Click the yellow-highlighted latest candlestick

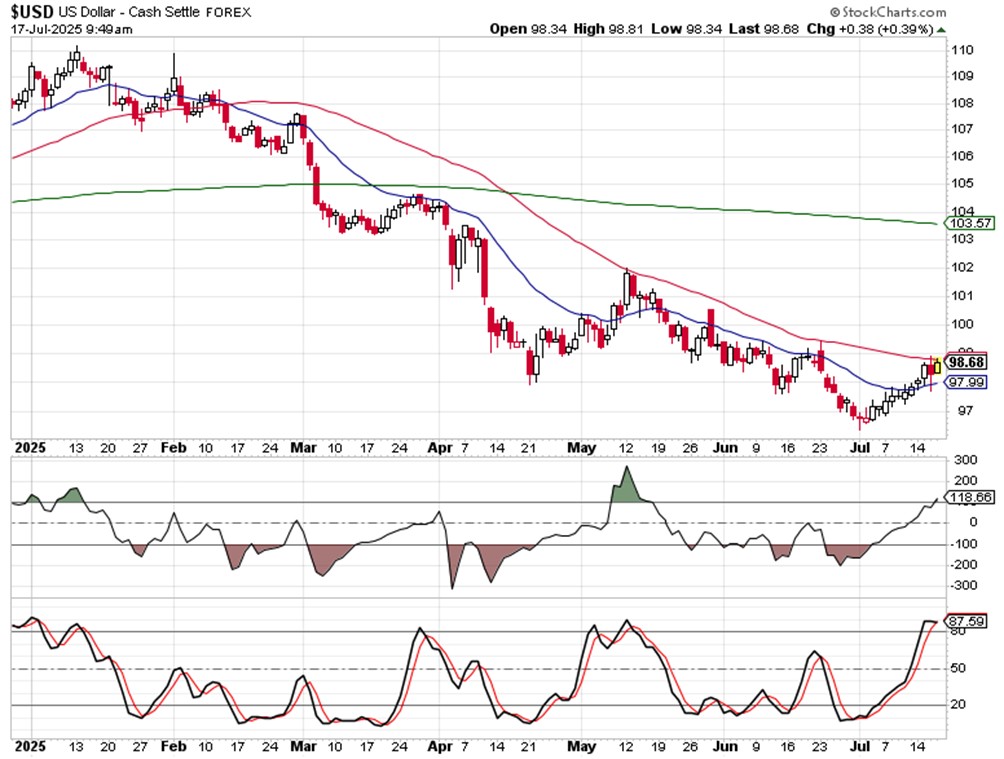pyautogui.click(x=937, y=366)
